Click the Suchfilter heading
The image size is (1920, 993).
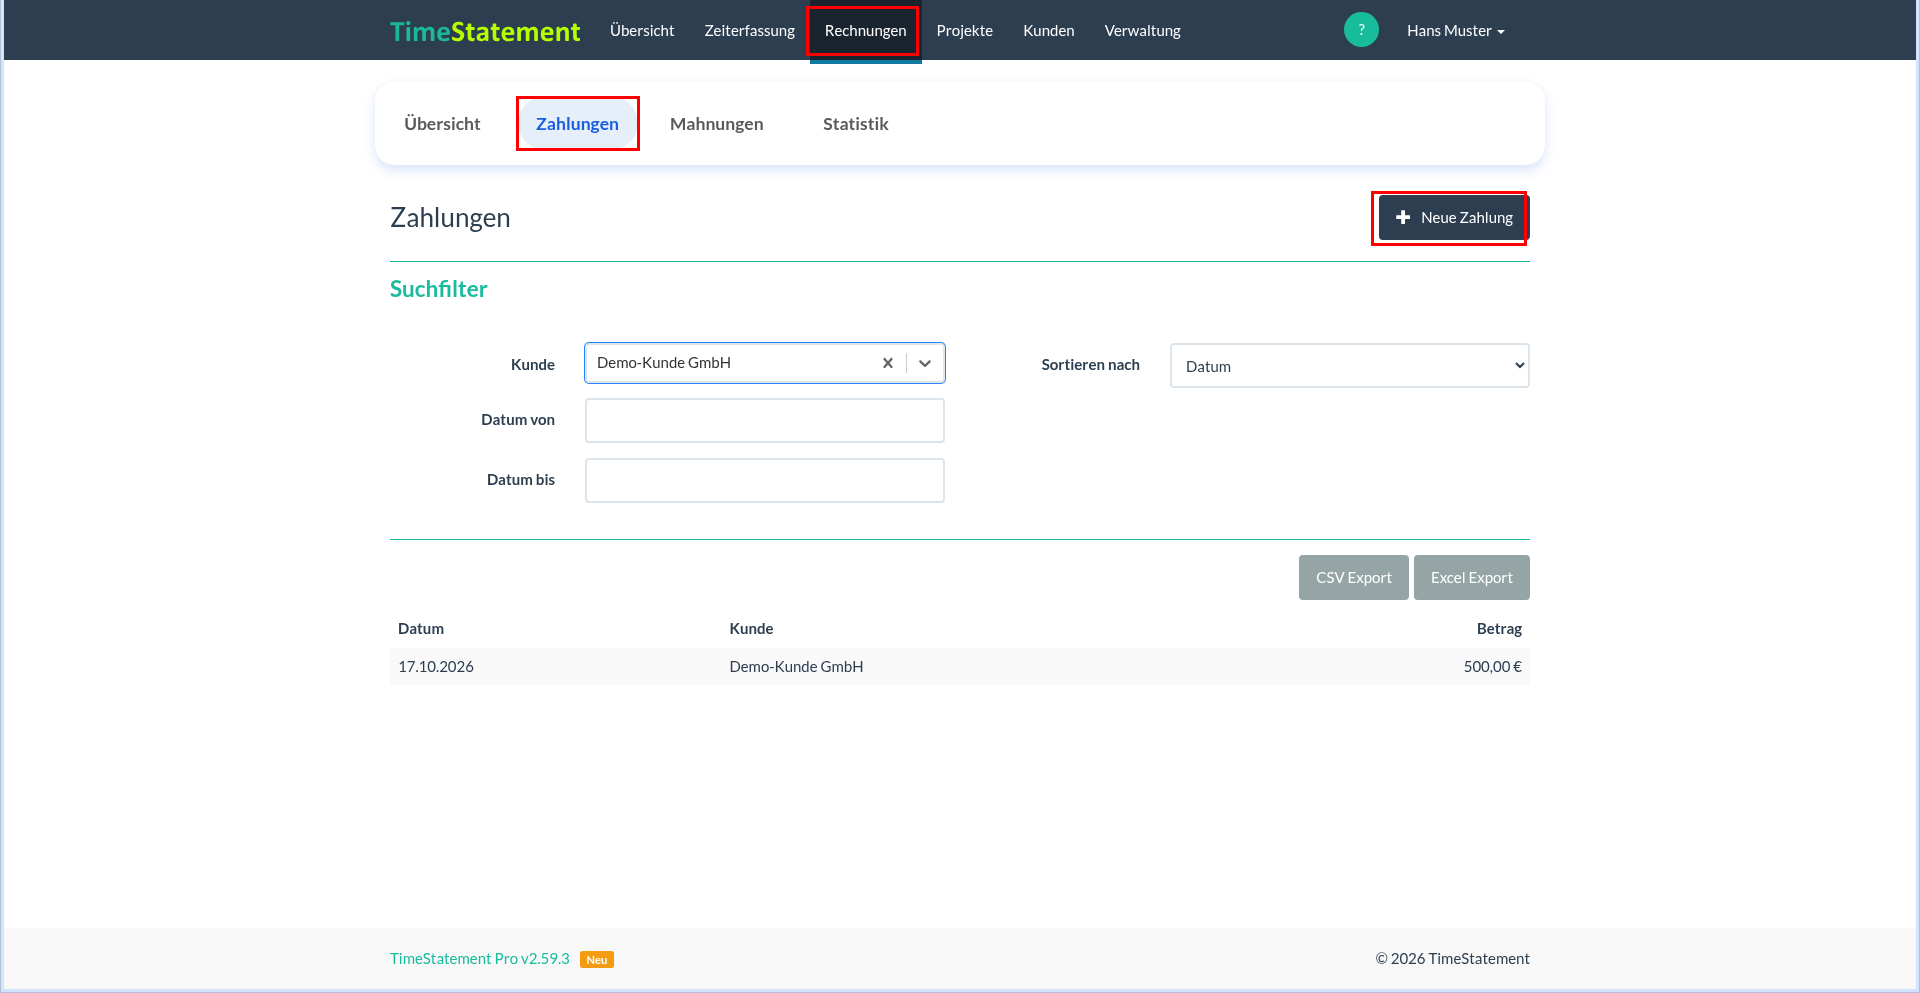tap(439, 289)
